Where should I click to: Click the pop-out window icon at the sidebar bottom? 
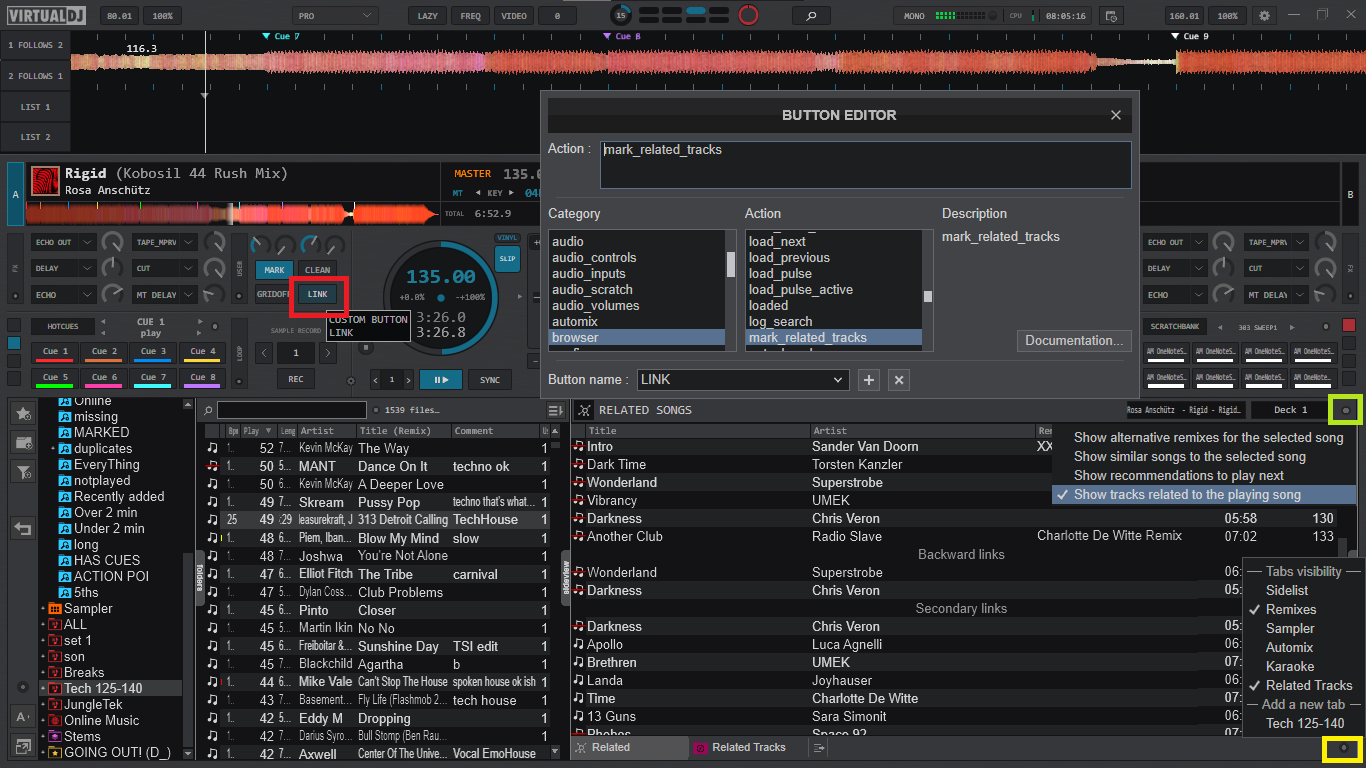pos(22,746)
